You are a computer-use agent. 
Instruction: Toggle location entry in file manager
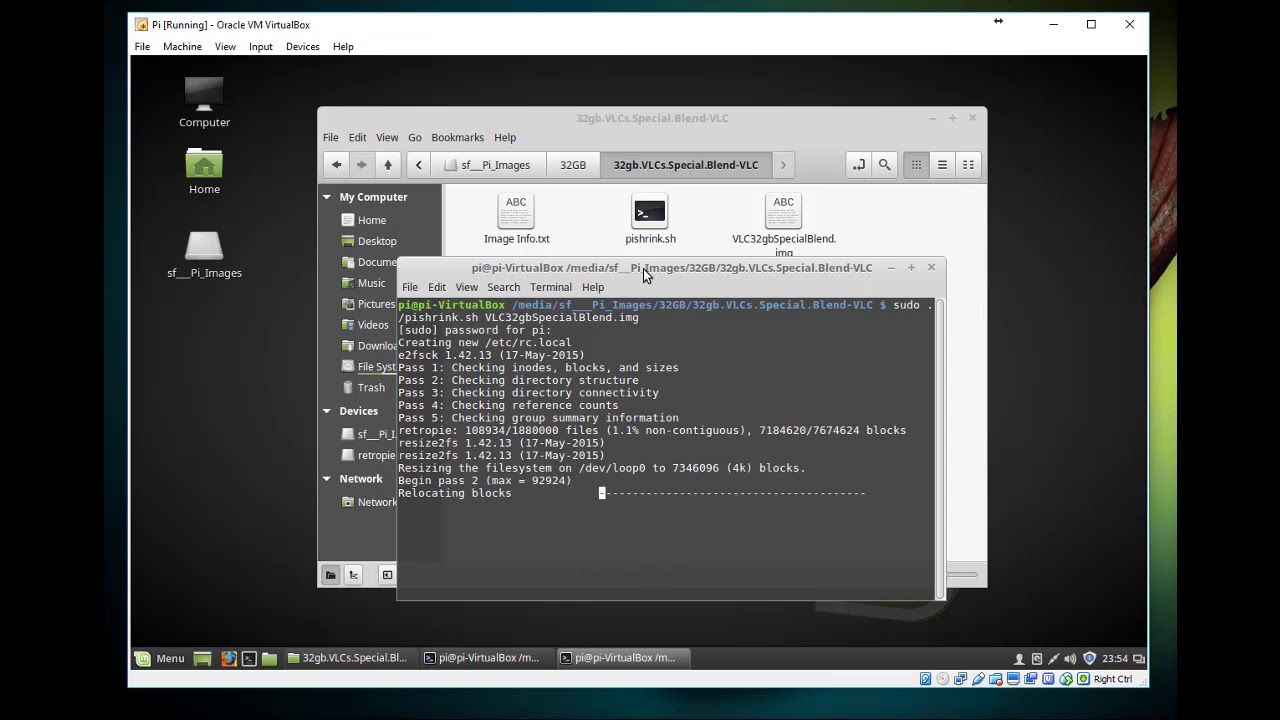pos(859,165)
